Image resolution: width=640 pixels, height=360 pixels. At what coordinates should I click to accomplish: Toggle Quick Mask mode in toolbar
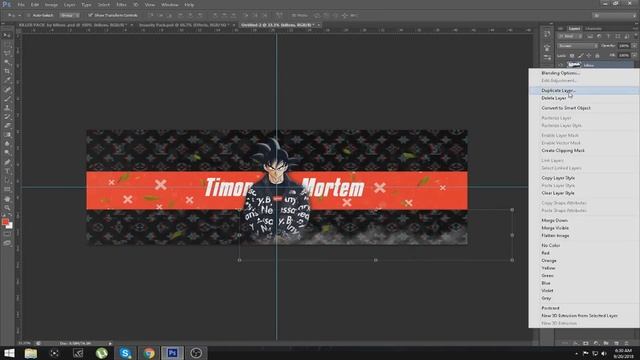tap(7, 235)
